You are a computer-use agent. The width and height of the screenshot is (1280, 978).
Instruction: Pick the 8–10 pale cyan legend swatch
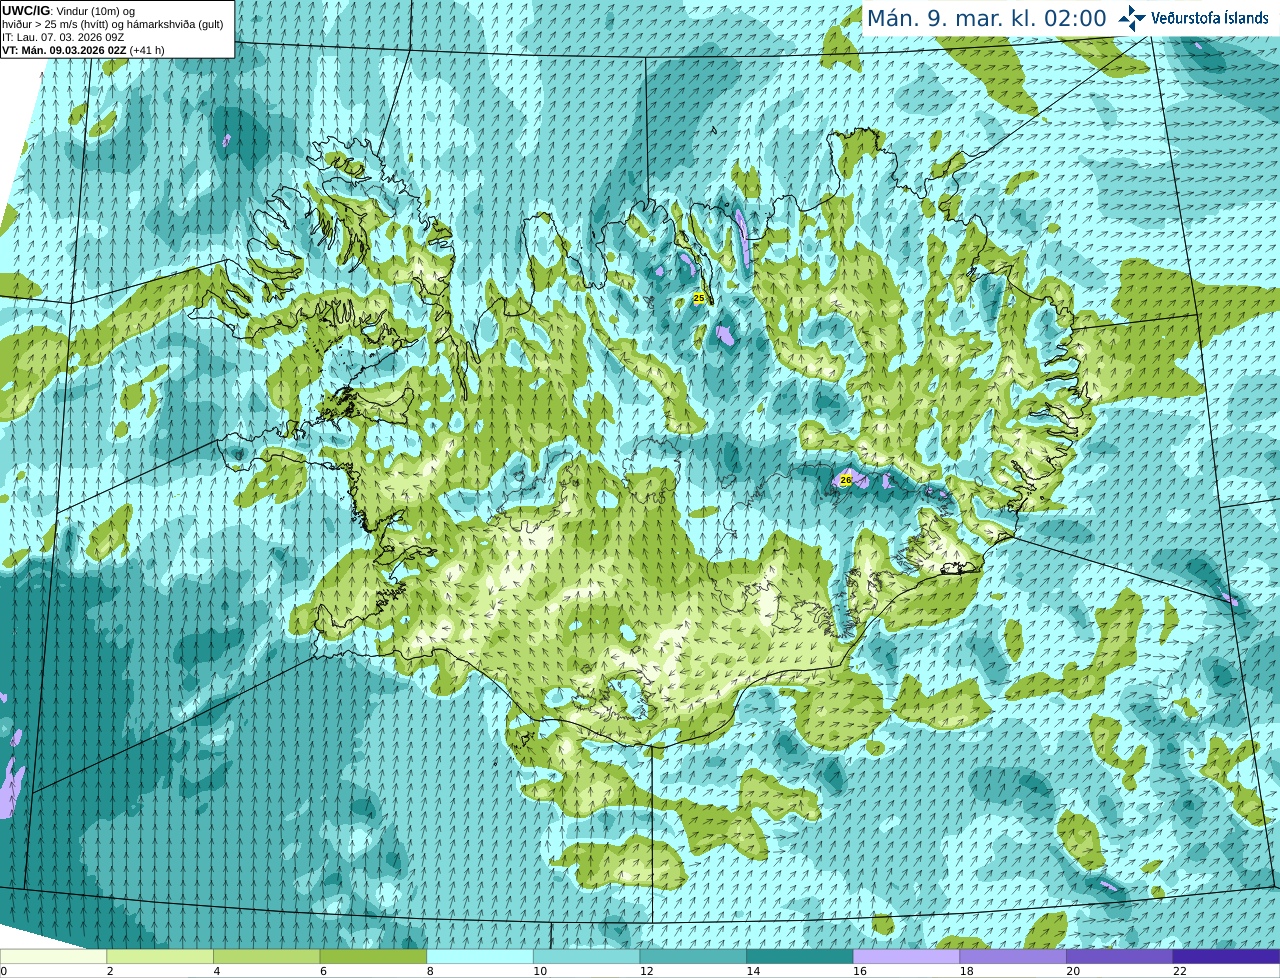coord(480,956)
